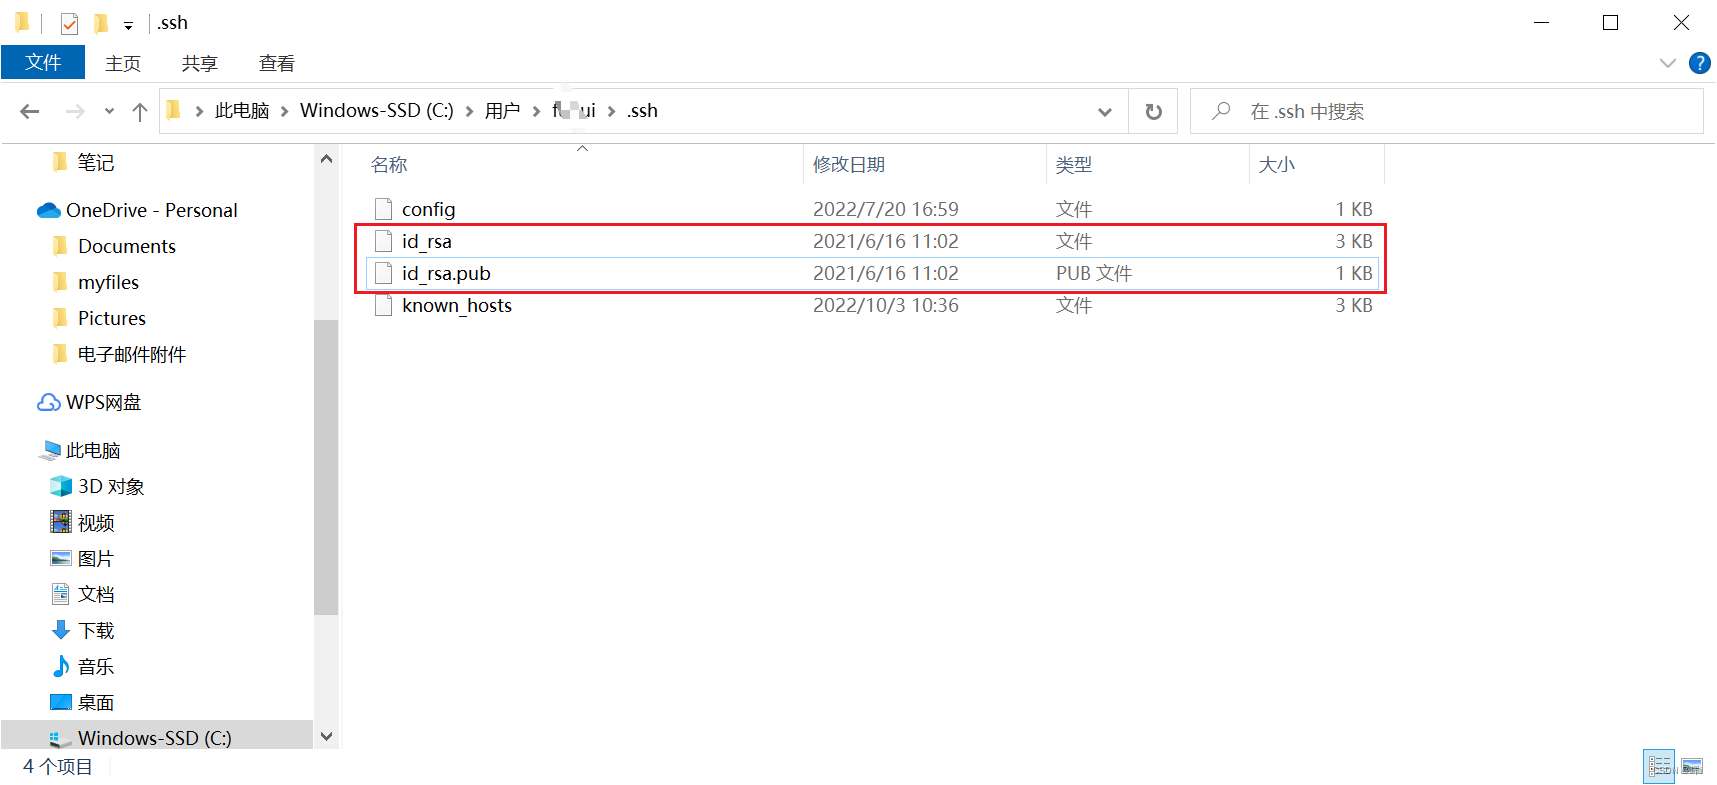Switch to the 主页 ribbon tab
The image size is (1717, 785).
pos(123,63)
